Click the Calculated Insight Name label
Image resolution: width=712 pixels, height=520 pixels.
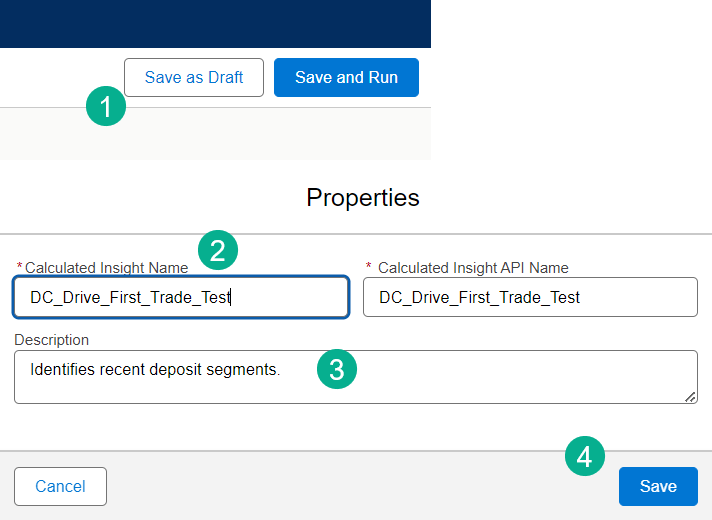106,268
